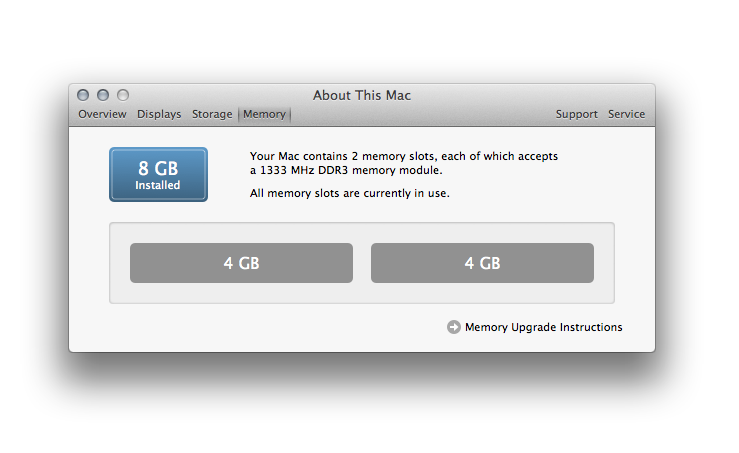Select the first 4 GB memory slot
Image resolution: width=739 pixels, height=453 pixels.
tap(241, 263)
